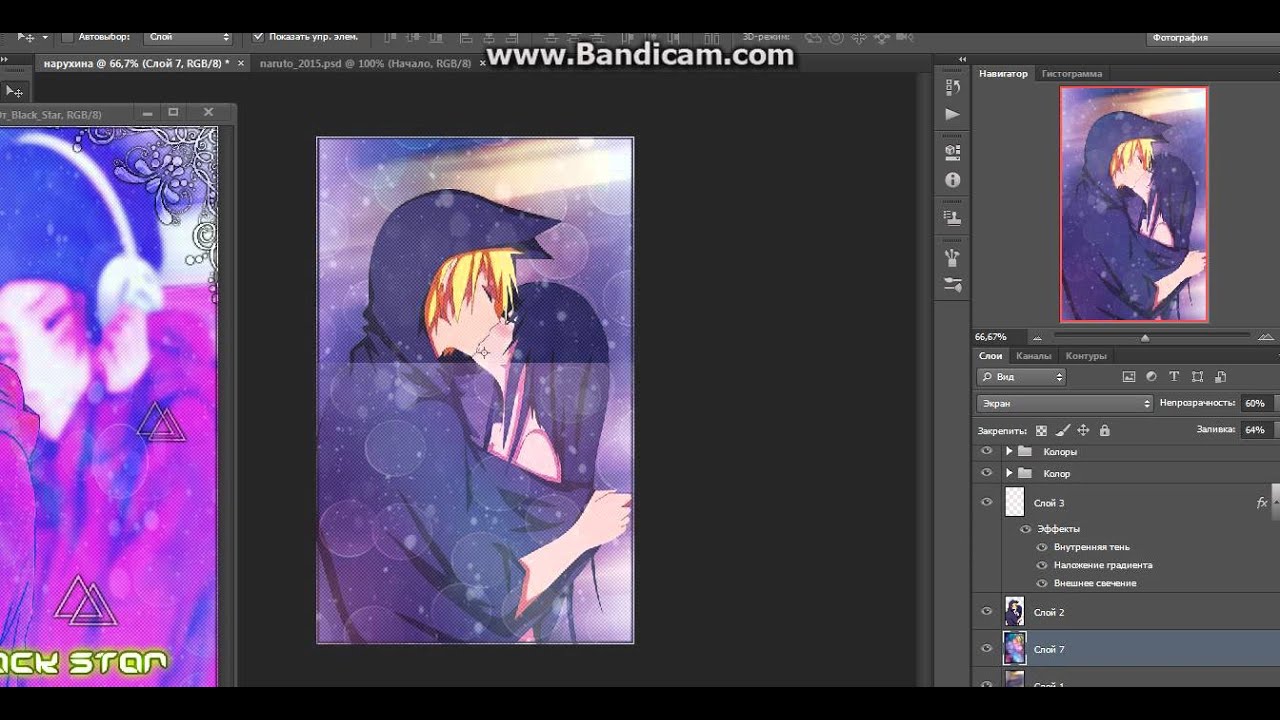Select Слой 3 layer thumbnail

coord(1015,502)
